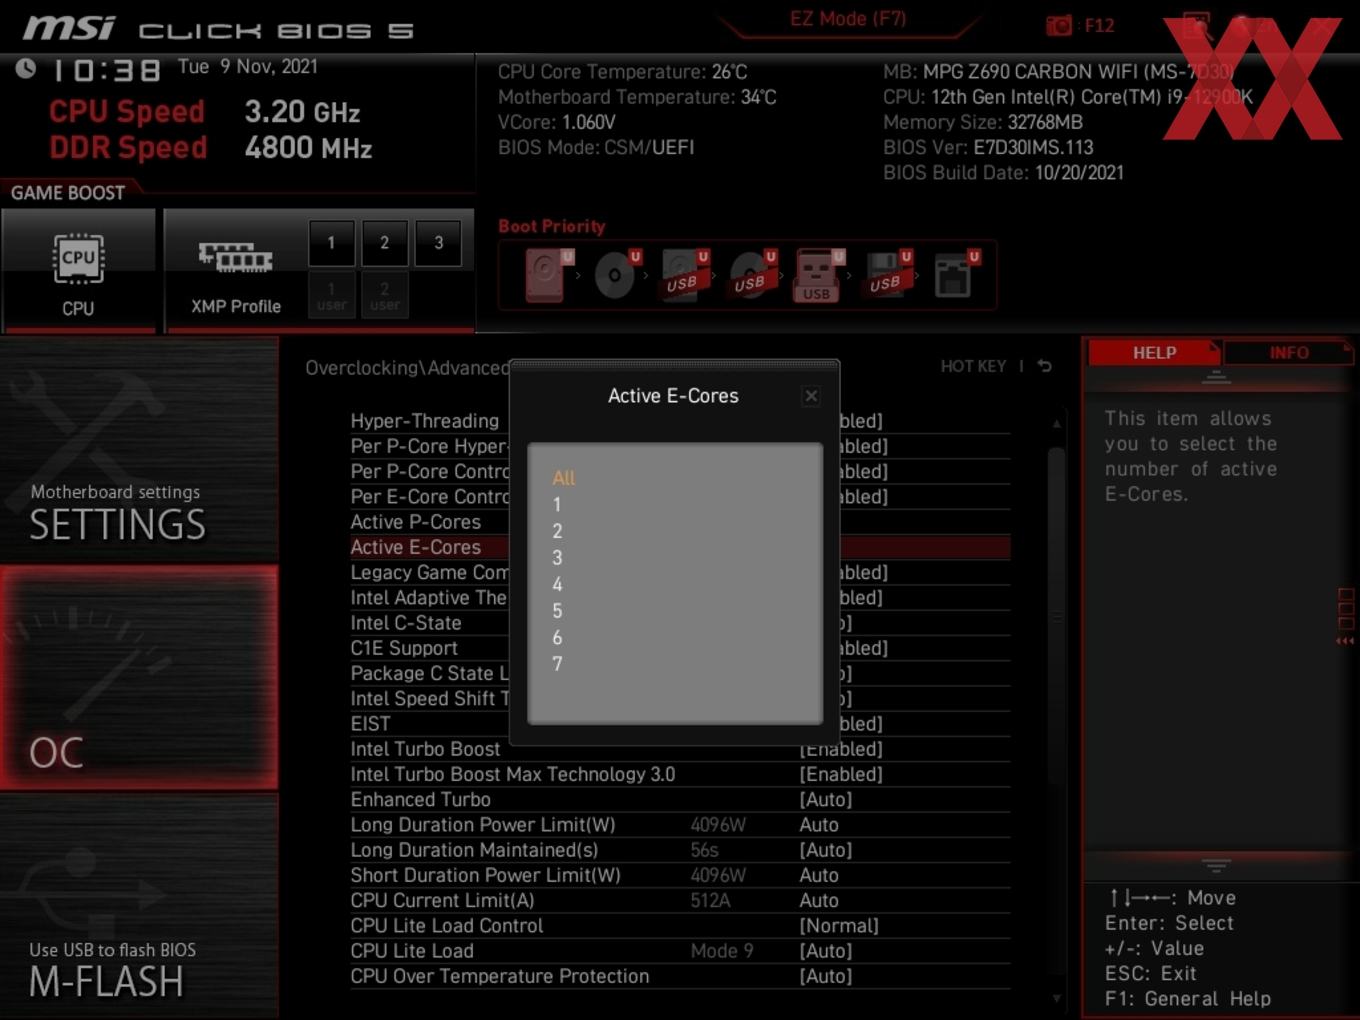1360x1020 pixels.
Task: Select XMP profile 2 button
Action: 384,243
